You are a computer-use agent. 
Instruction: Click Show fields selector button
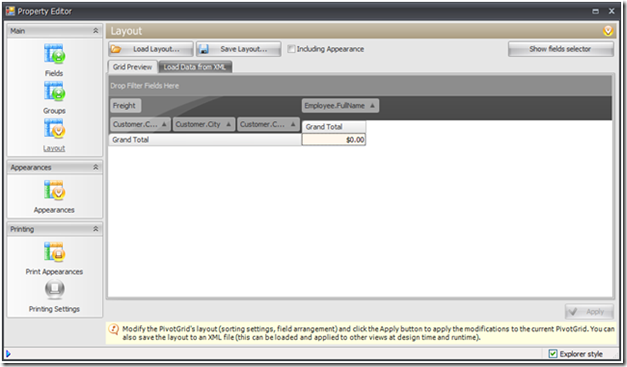tap(561, 49)
